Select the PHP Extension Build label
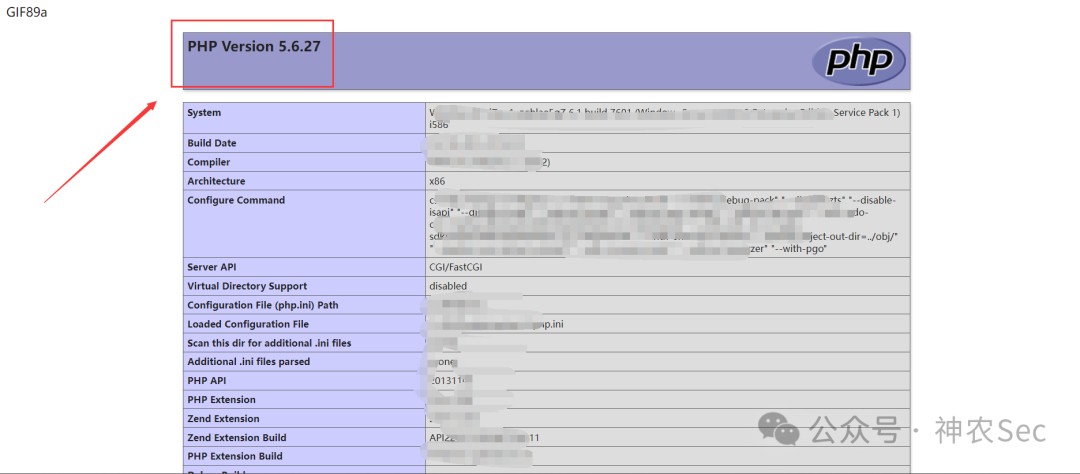Image resolution: width=1080 pixels, height=474 pixels. coord(235,456)
